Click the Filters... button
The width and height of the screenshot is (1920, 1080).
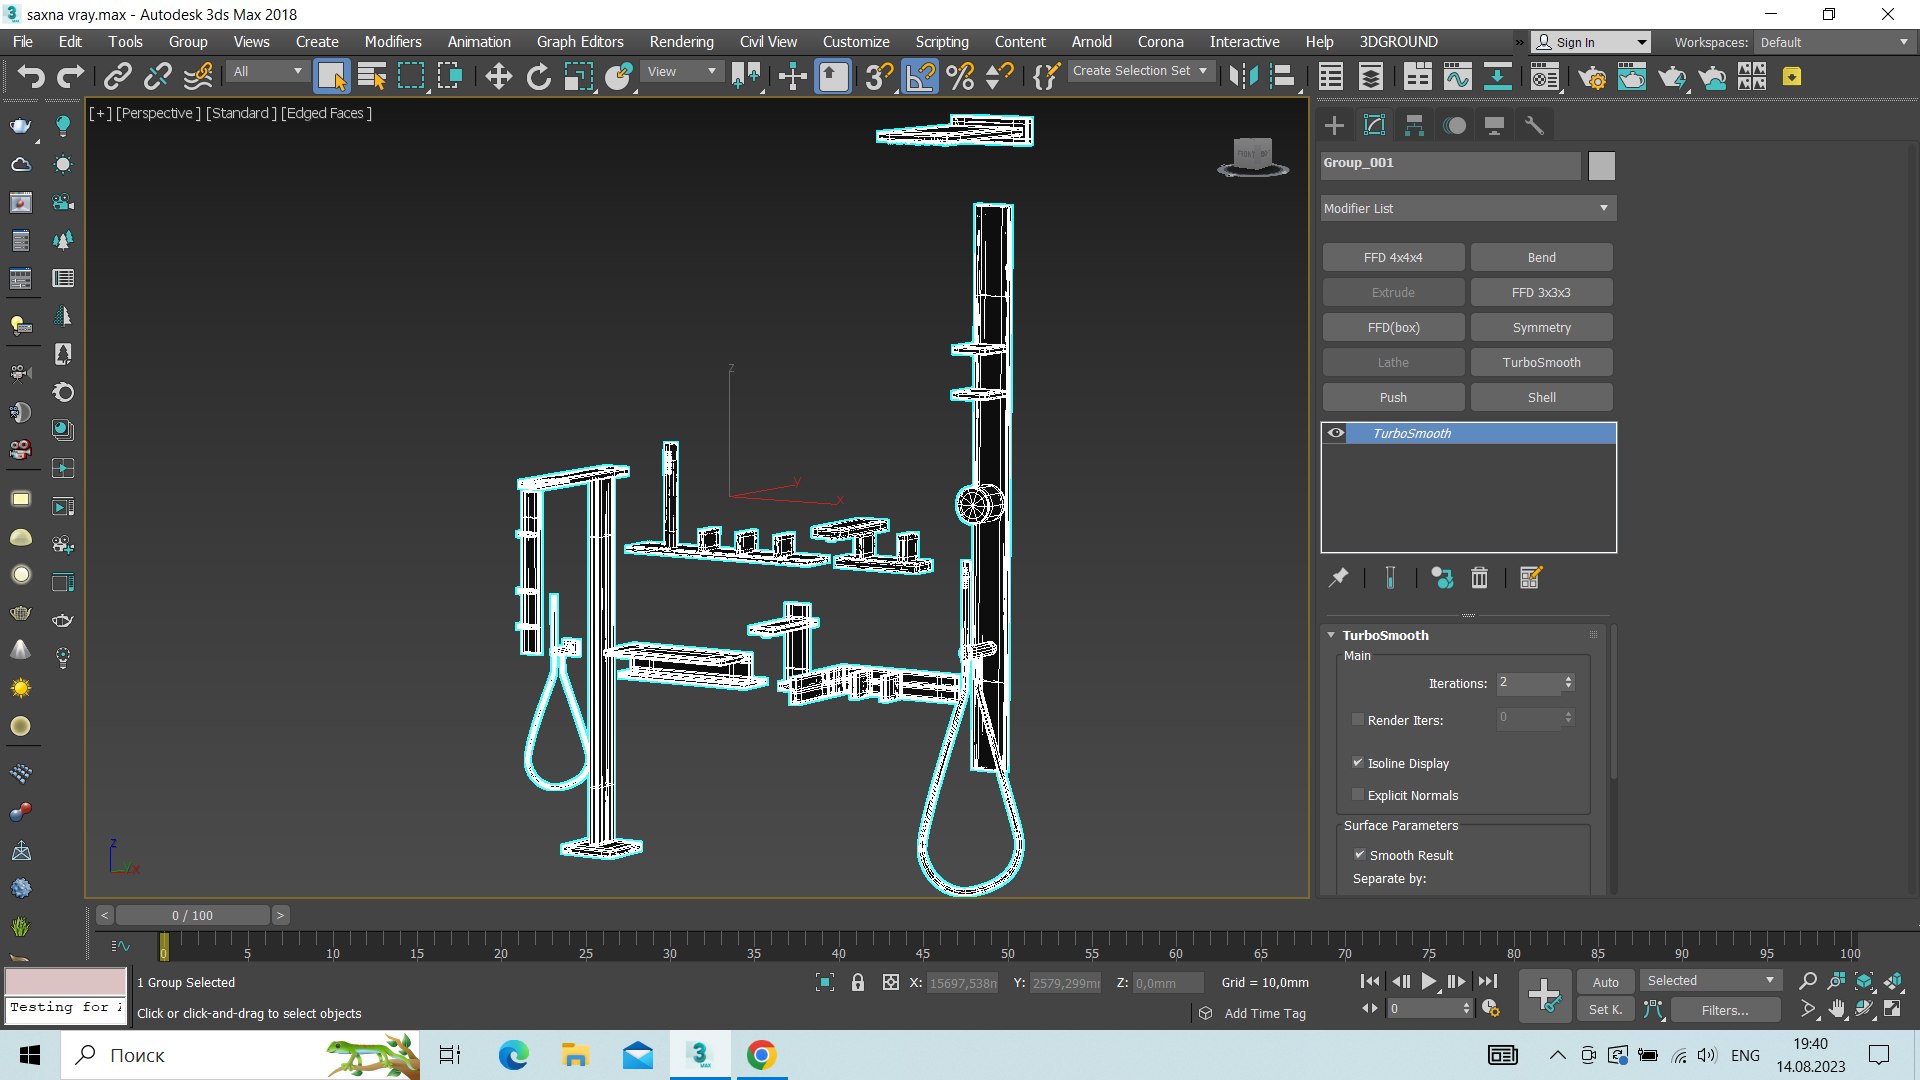(1725, 1010)
